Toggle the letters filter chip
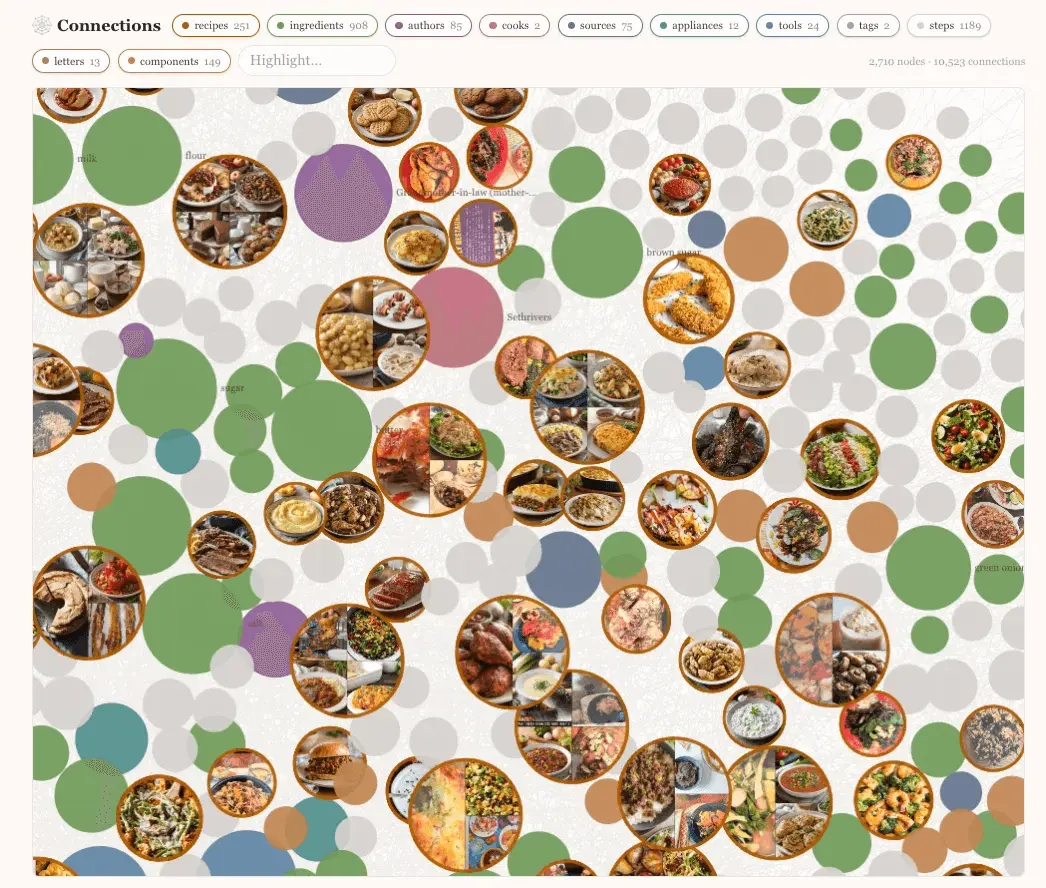Viewport: 1046px width, 888px height. (x=71, y=61)
